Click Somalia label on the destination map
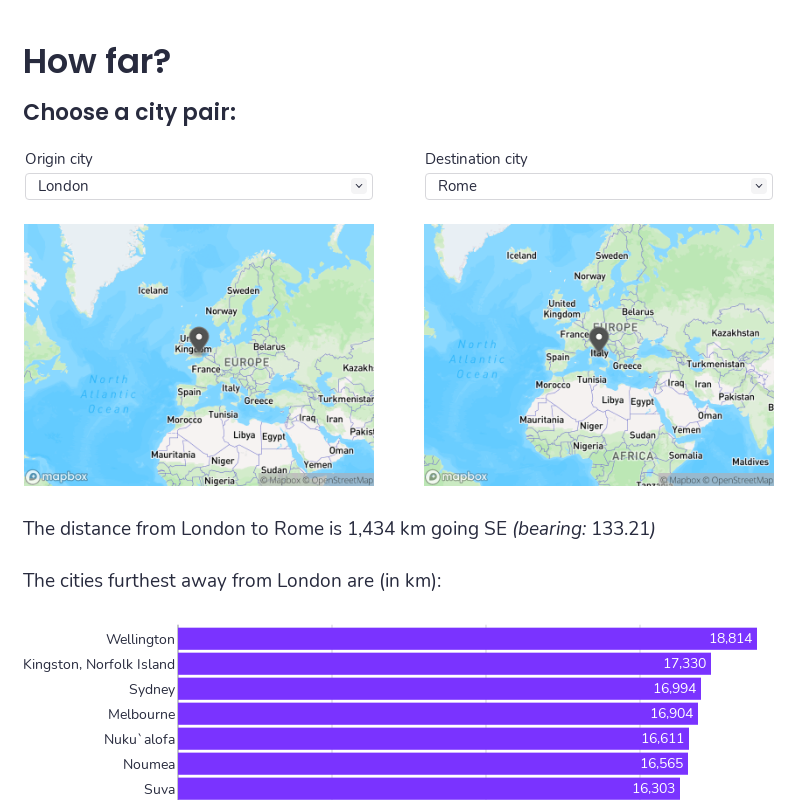The image size is (800, 800). click(686, 456)
